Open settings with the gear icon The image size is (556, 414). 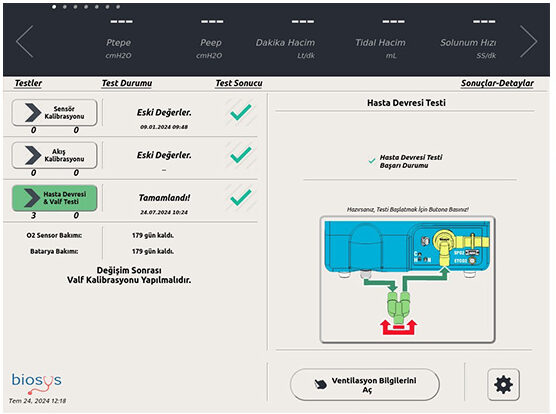503,385
